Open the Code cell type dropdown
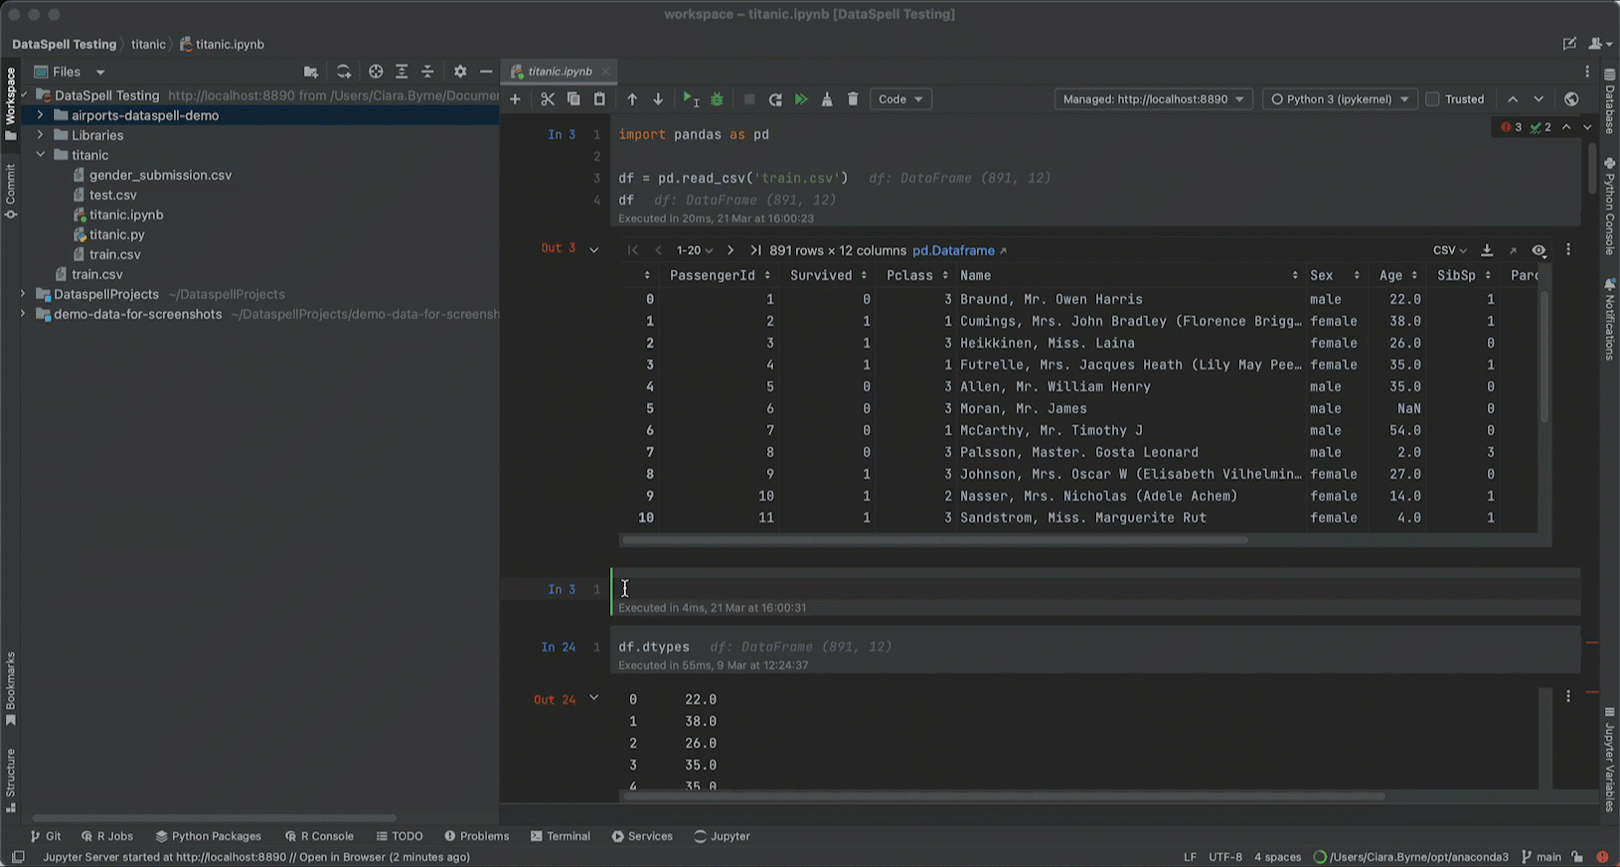1620x867 pixels. [900, 99]
